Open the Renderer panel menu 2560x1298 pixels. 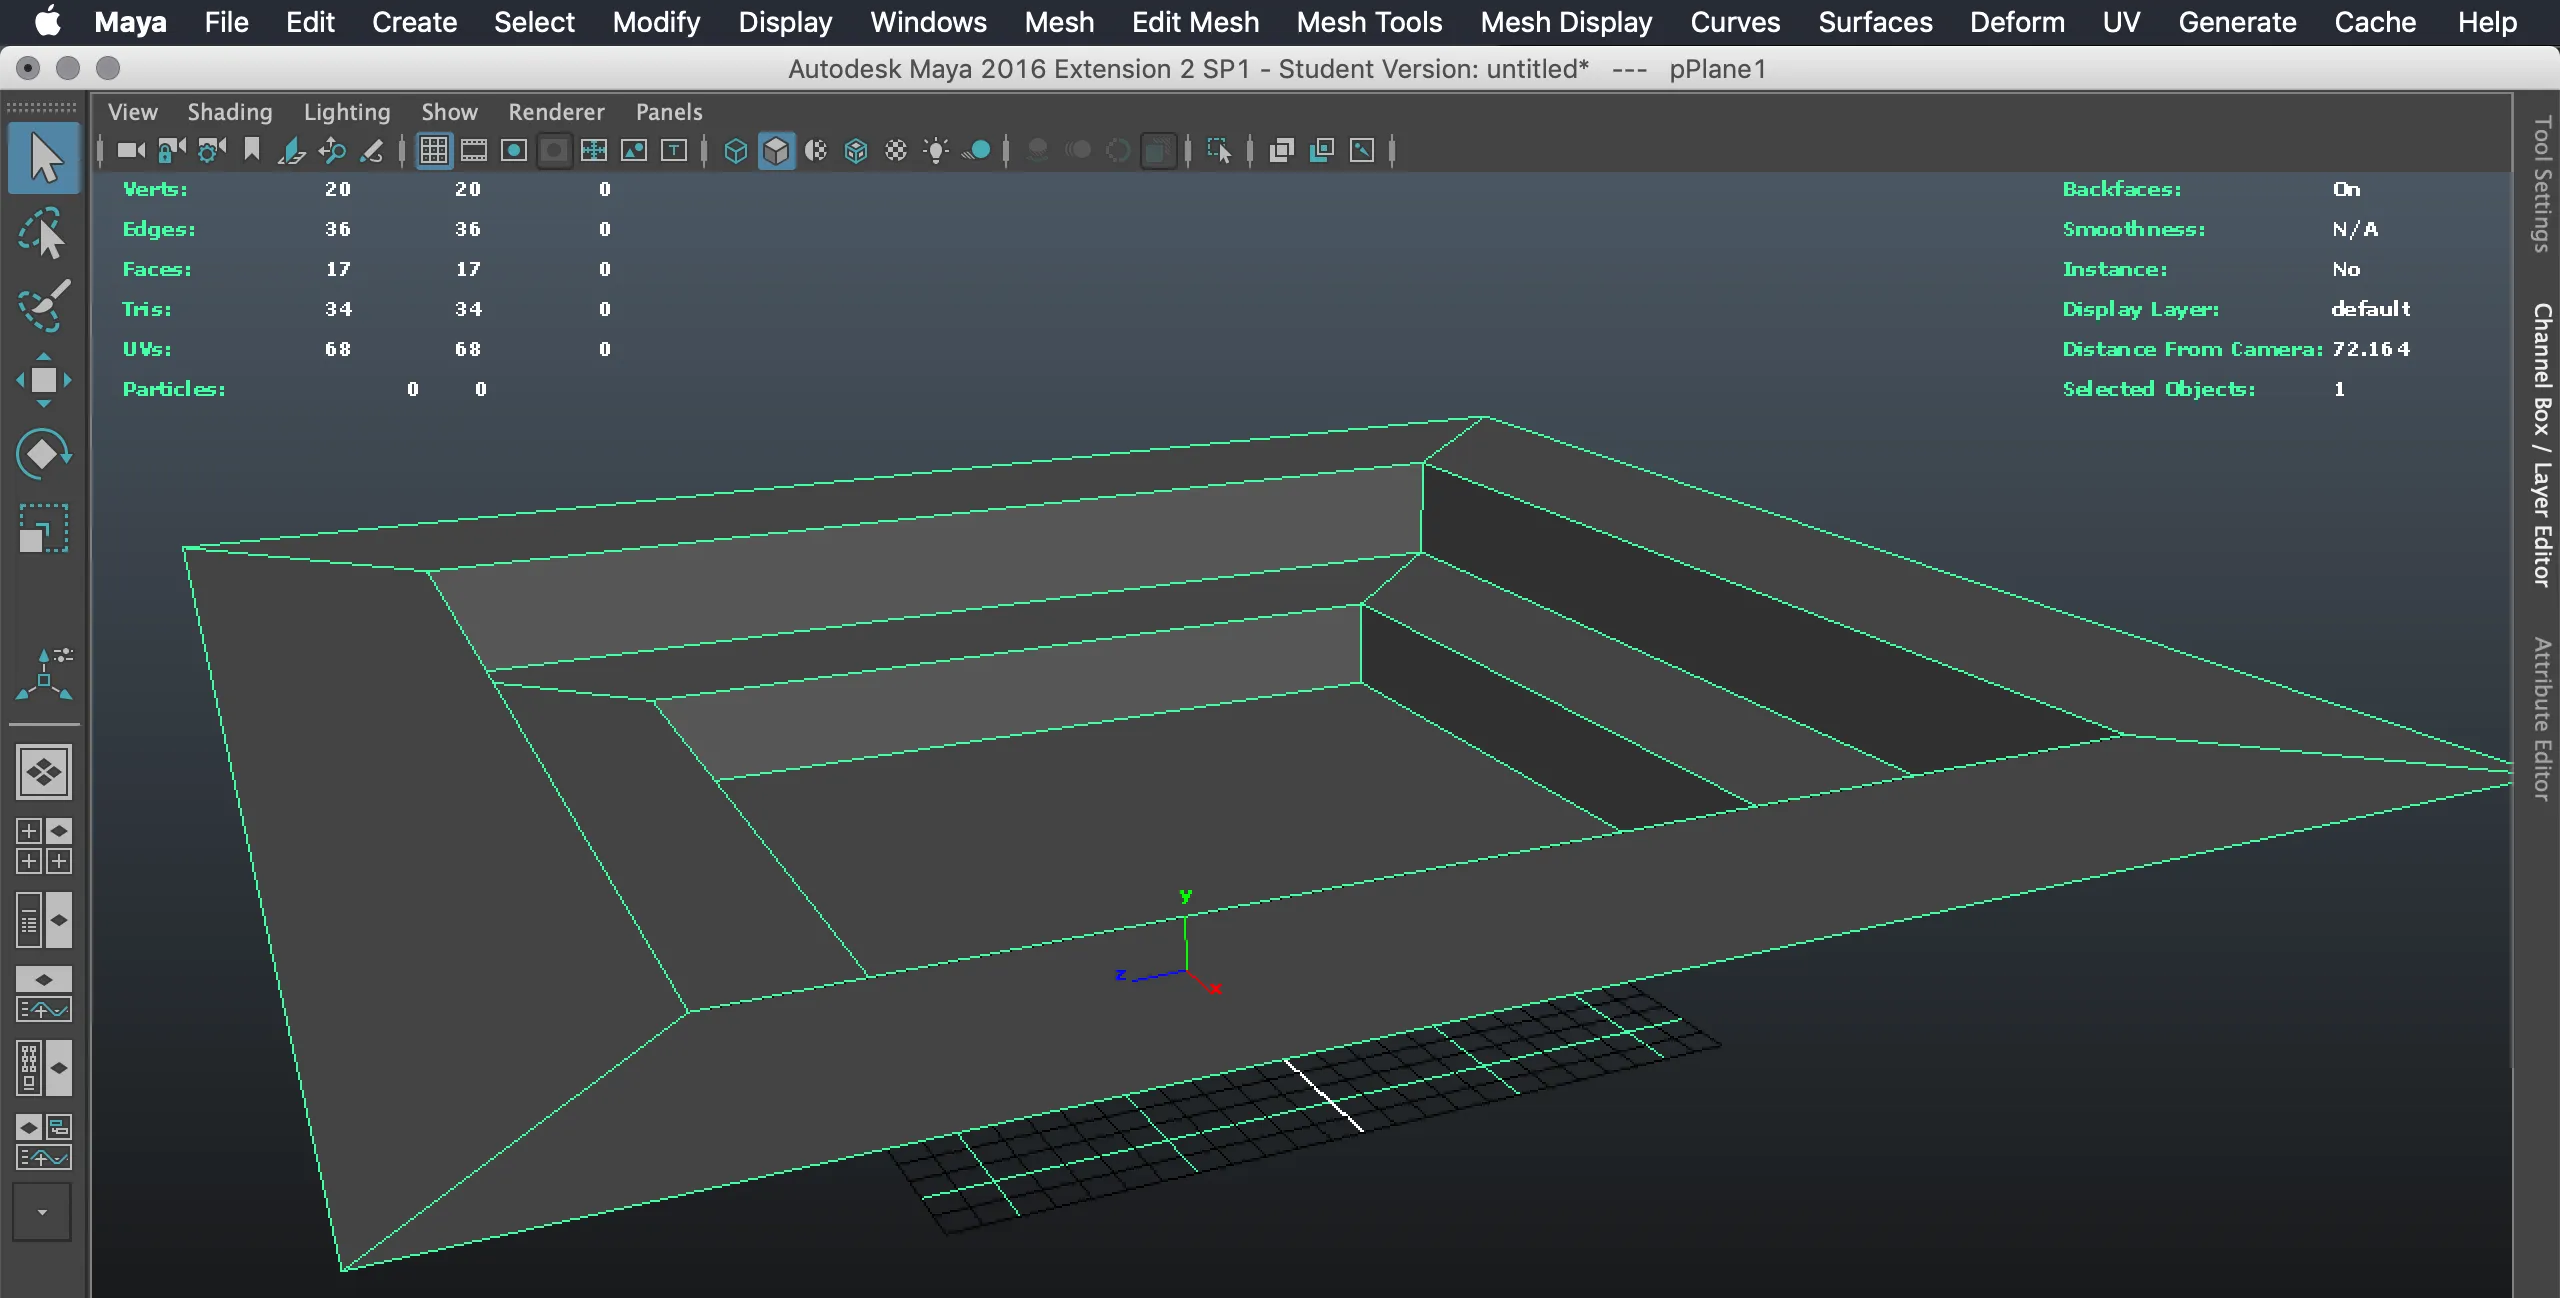pyautogui.click(x=556, y=112)
